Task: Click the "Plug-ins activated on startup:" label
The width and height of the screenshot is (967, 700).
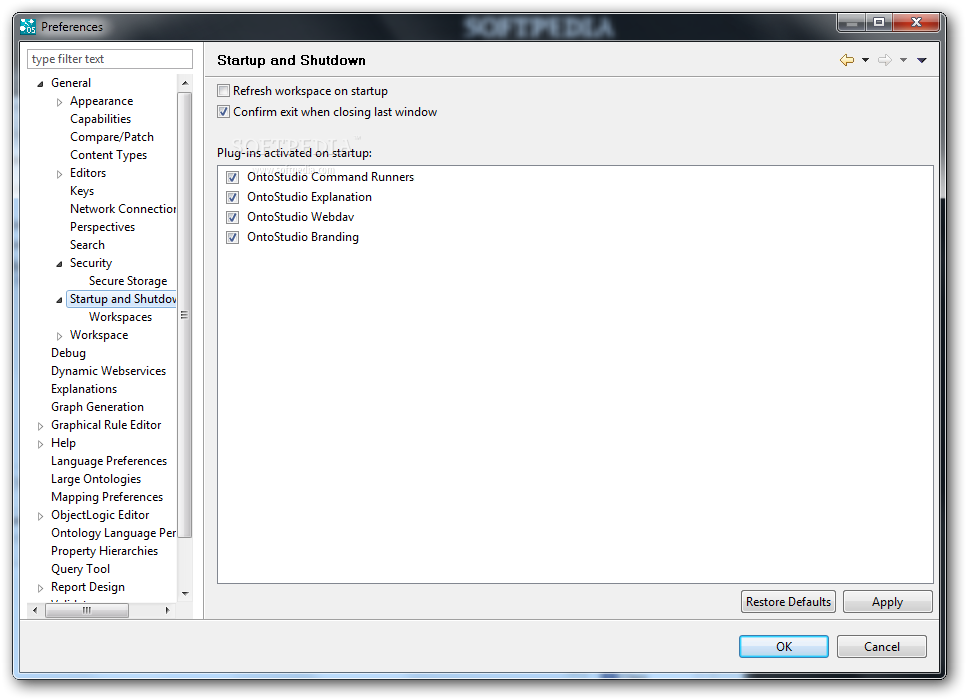Action: [x=294, y=153]
